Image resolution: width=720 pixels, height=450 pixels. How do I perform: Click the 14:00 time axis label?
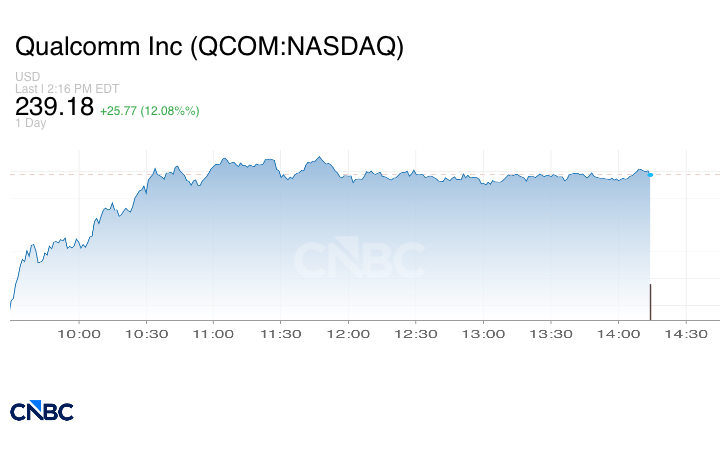pos(618,334)
